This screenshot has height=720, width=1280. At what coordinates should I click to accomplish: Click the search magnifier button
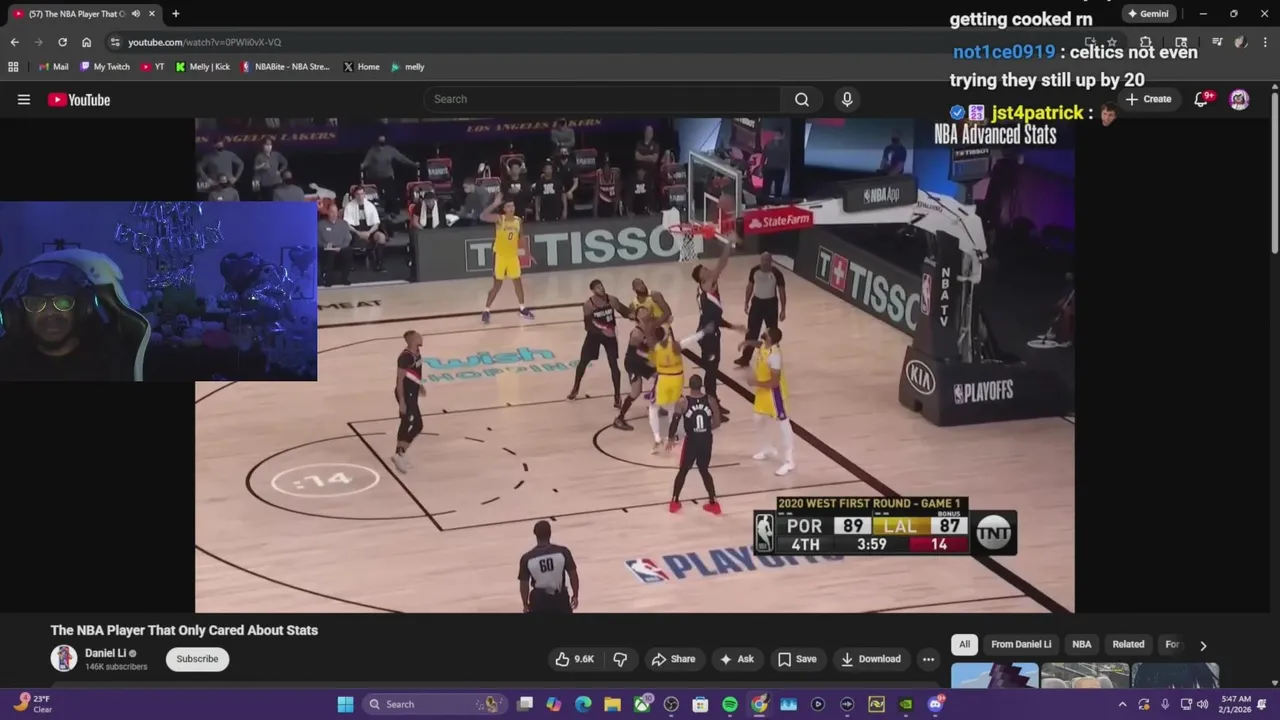801,99
